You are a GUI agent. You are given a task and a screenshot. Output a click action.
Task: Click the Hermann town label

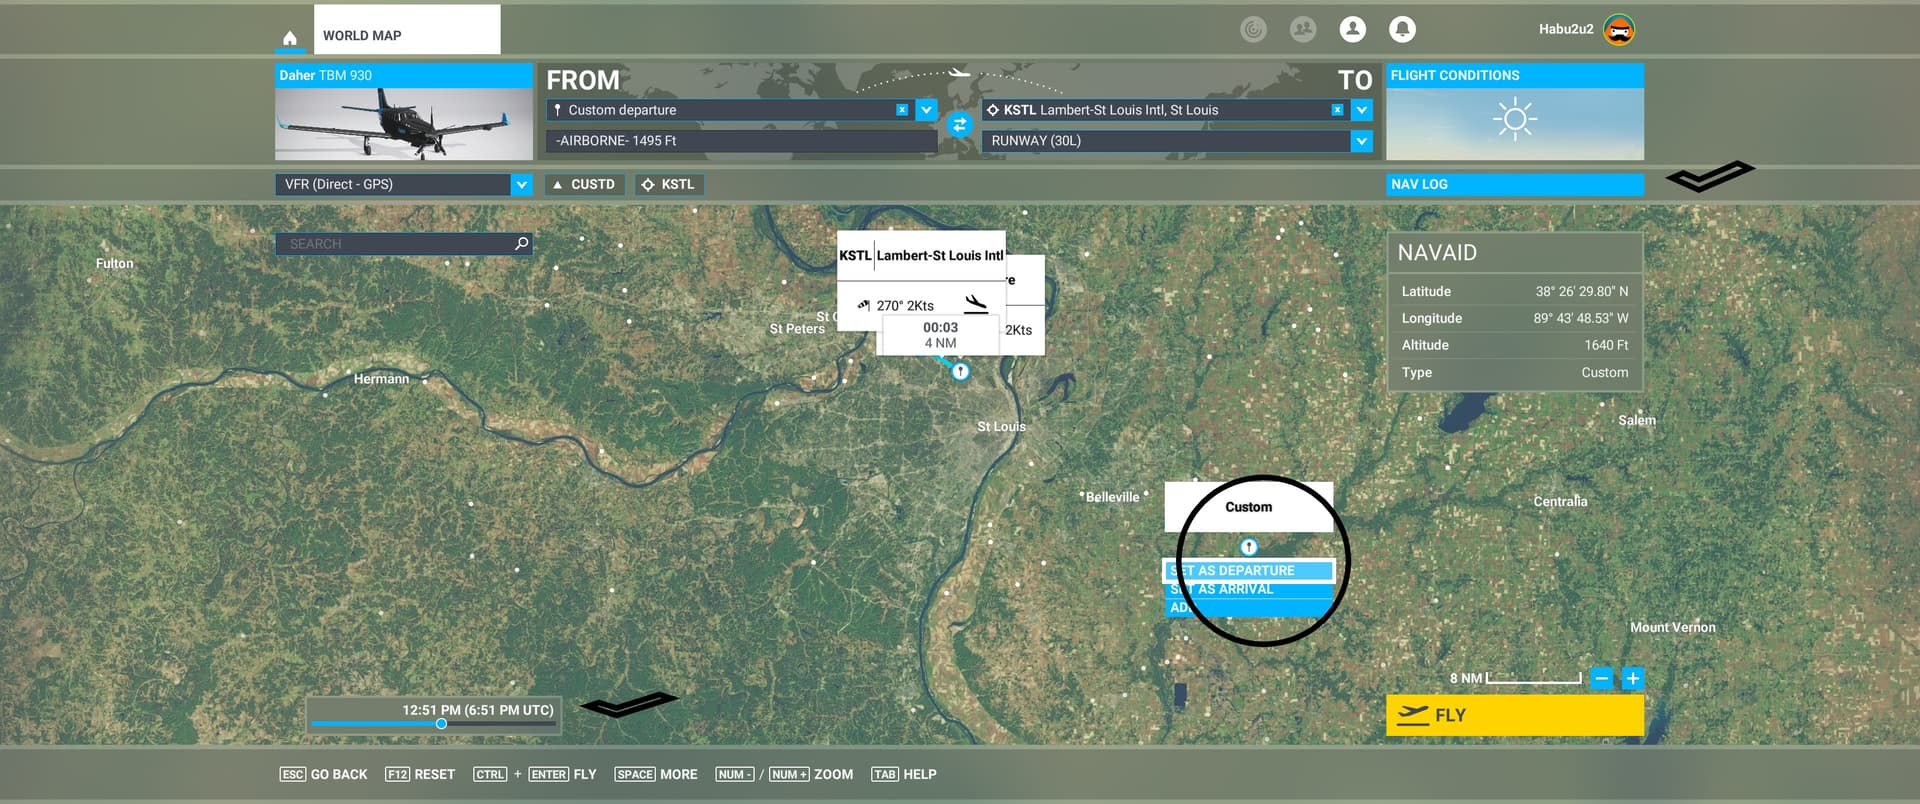381,379
